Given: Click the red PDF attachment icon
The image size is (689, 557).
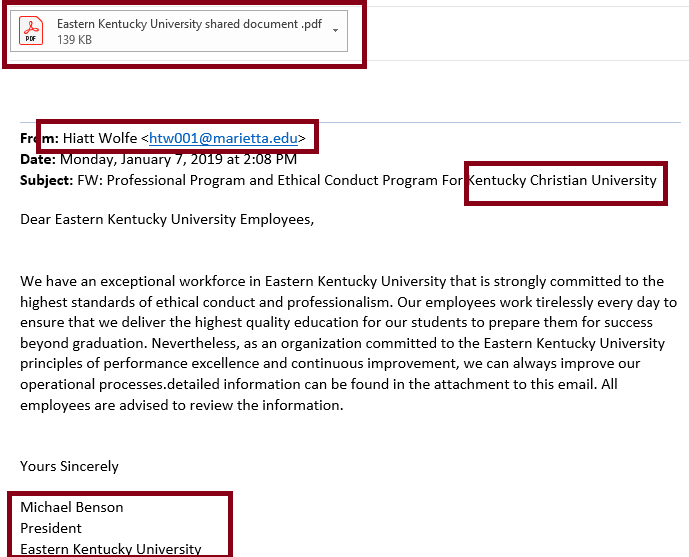Looking at the screenshot, I should [x=33, y=31].
